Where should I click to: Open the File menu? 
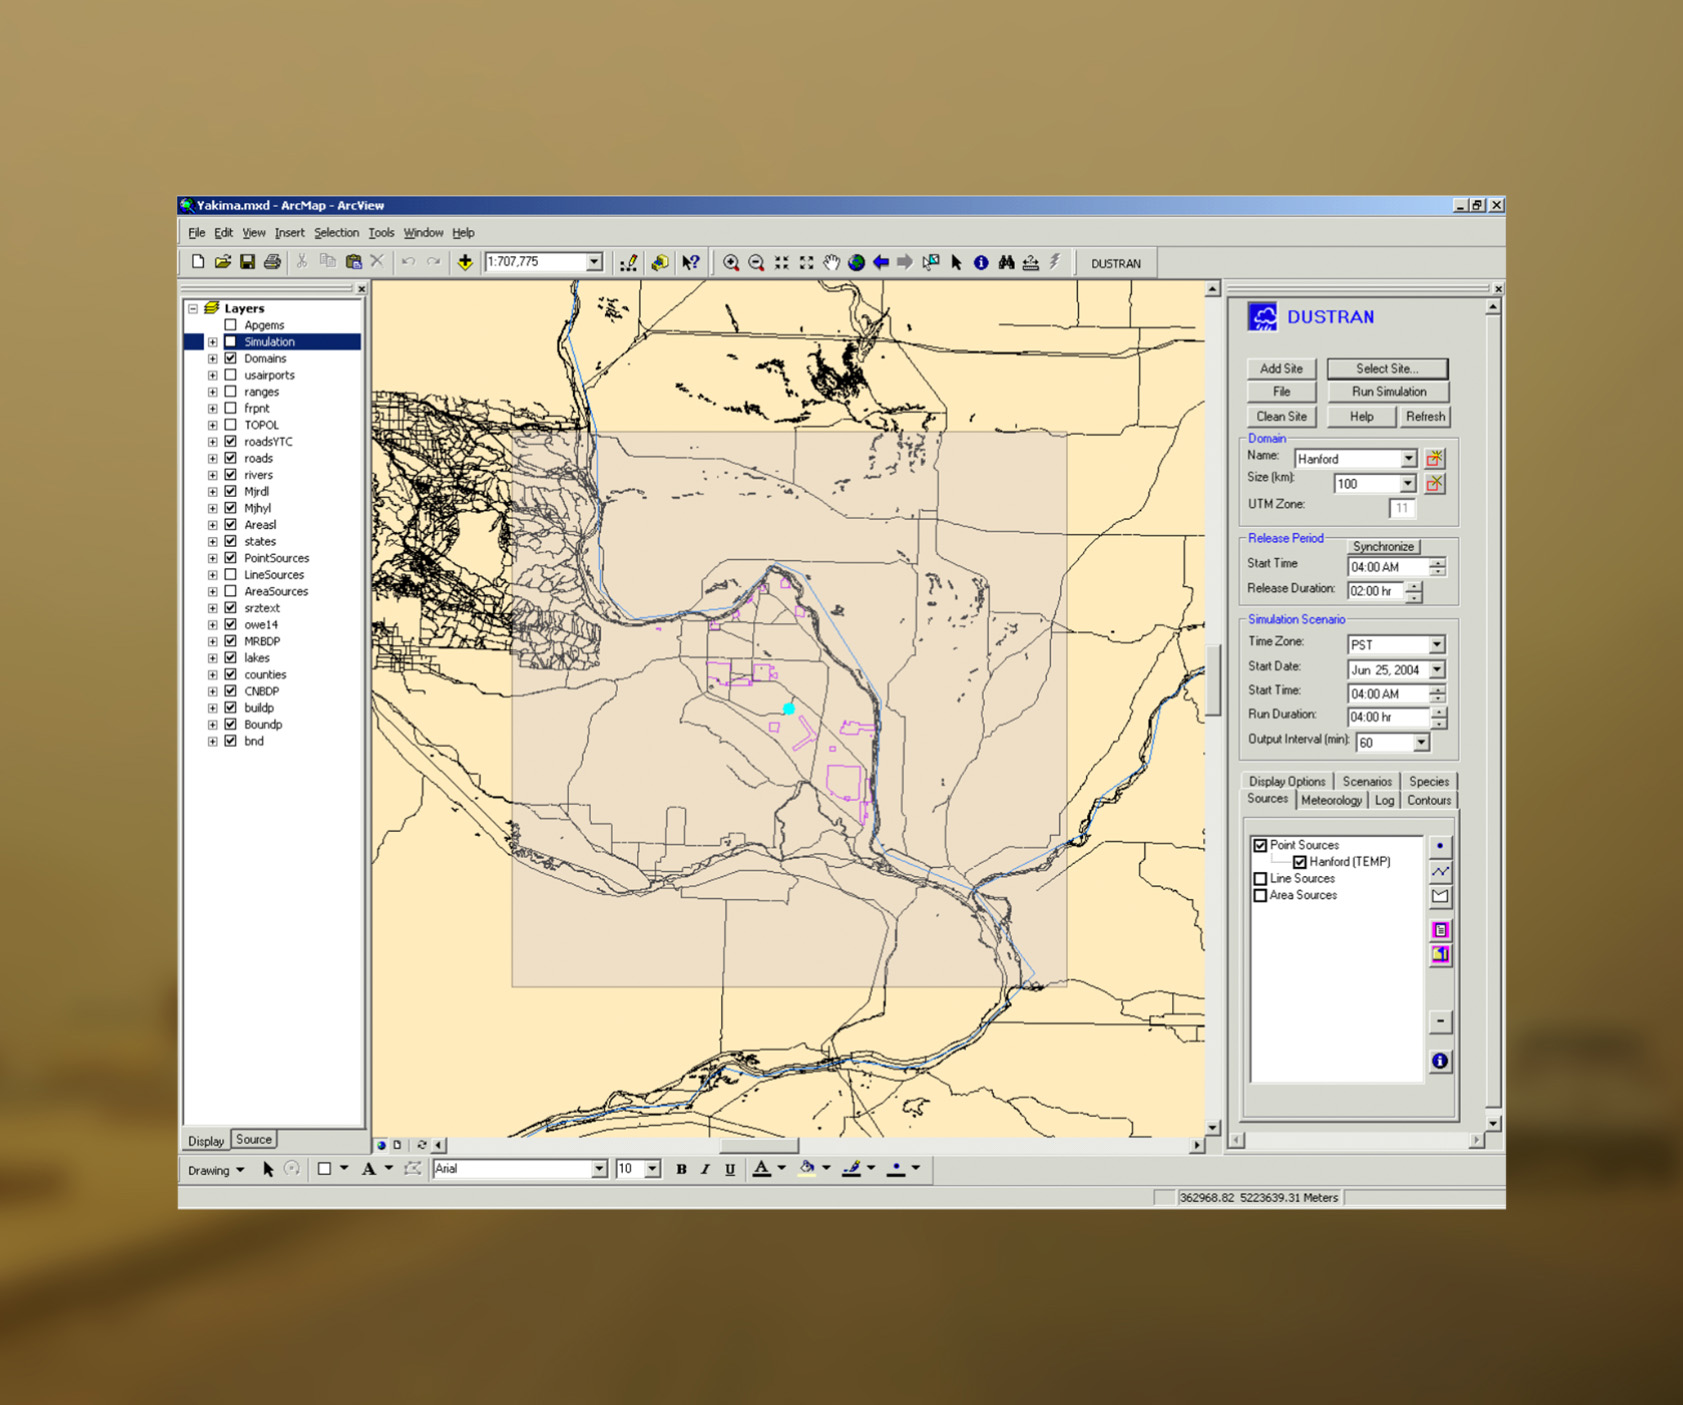click(x=196, y=233)
